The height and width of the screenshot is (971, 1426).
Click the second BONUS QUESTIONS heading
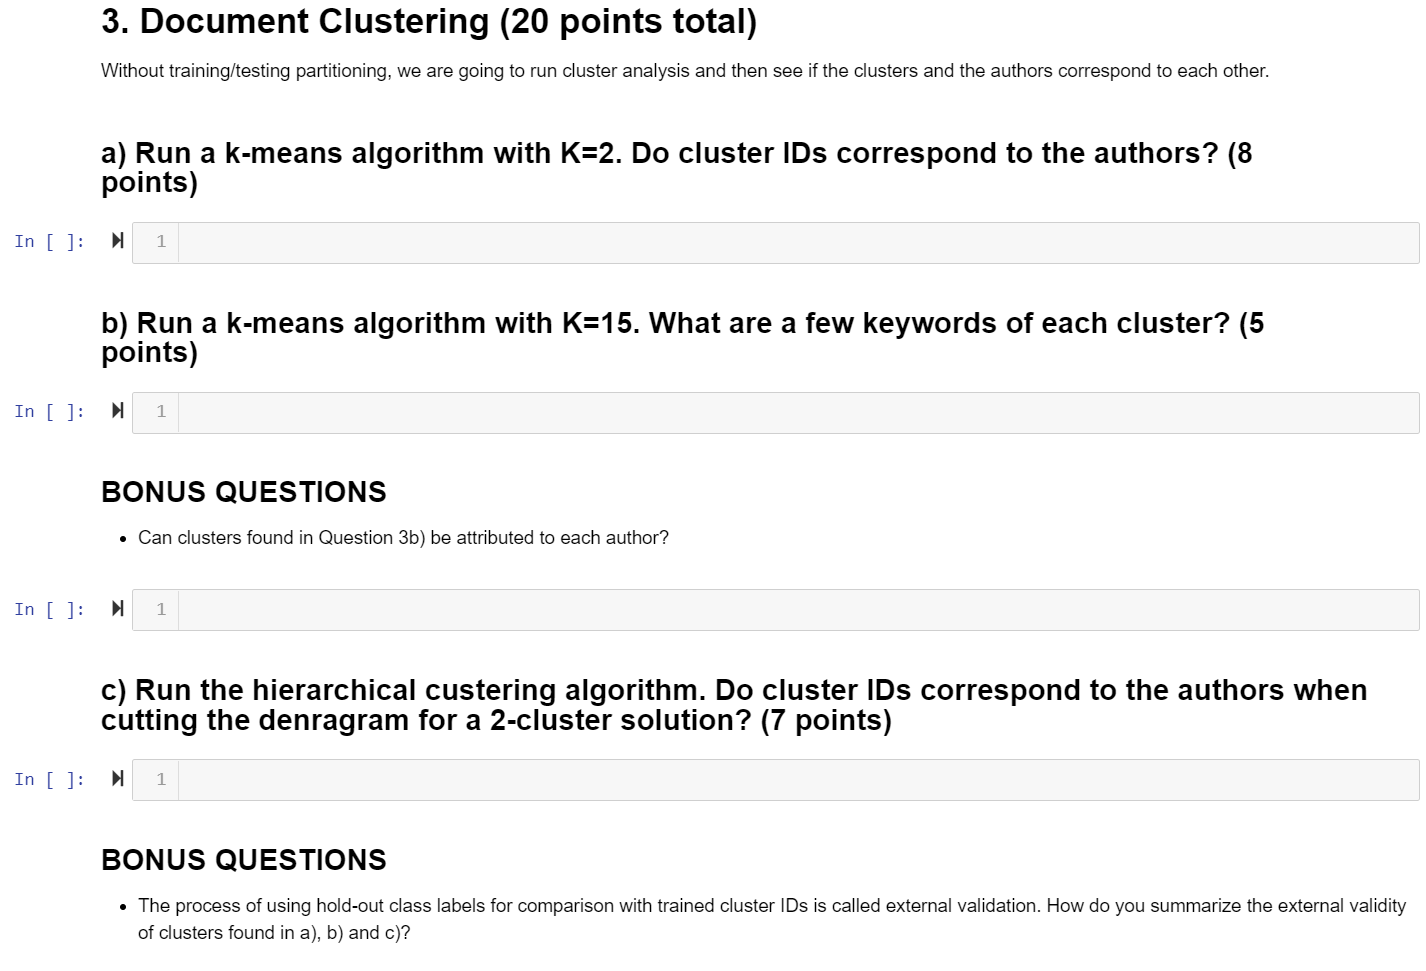[x=243, y=860]
